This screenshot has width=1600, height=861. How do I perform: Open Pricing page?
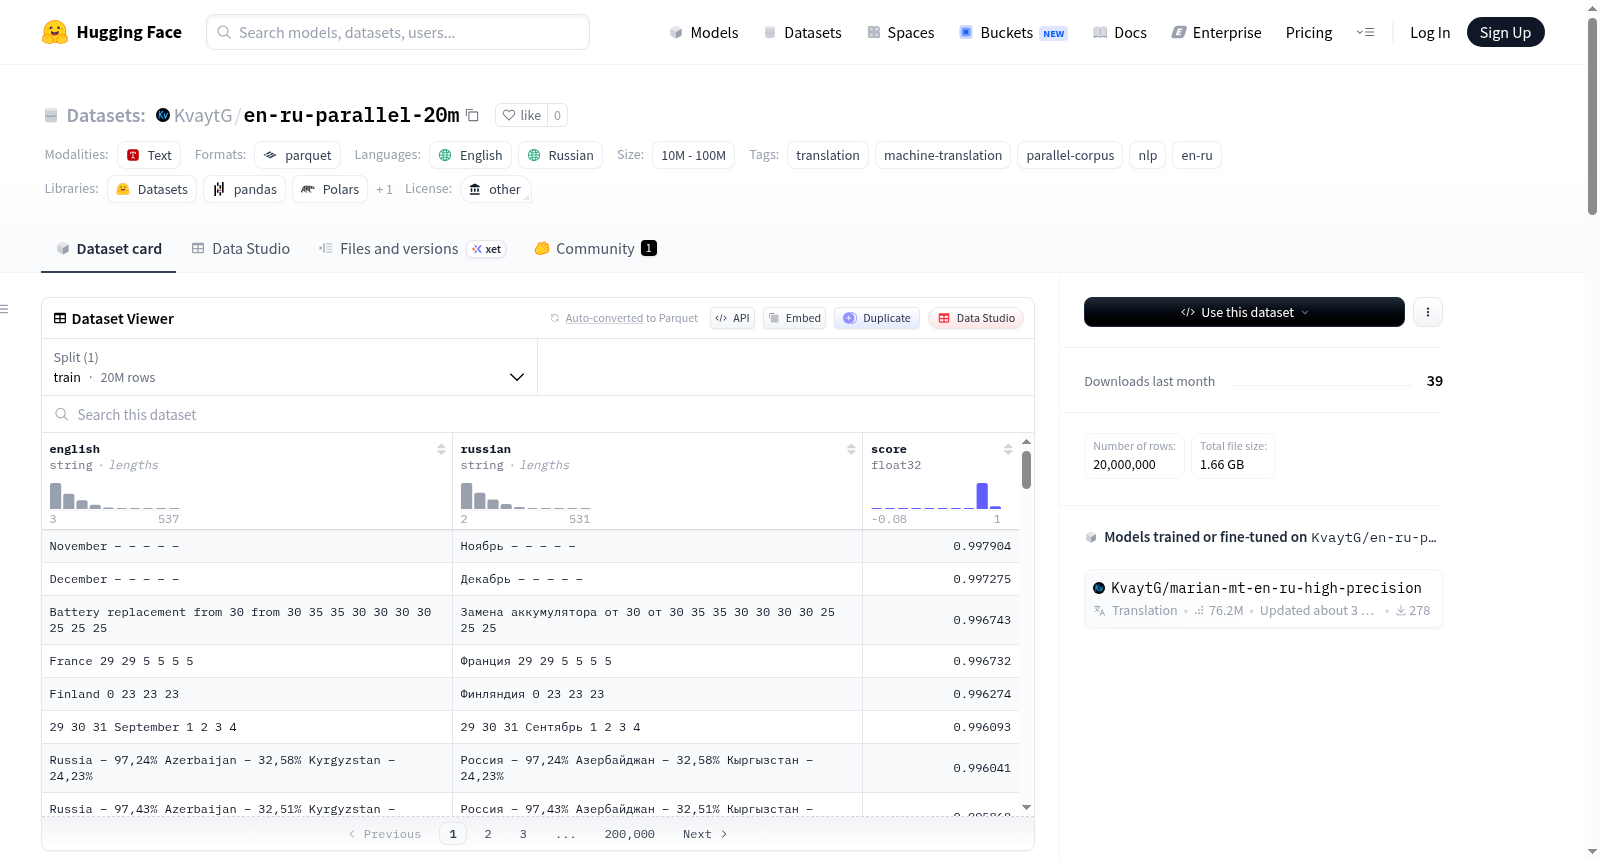point(1309,32)
